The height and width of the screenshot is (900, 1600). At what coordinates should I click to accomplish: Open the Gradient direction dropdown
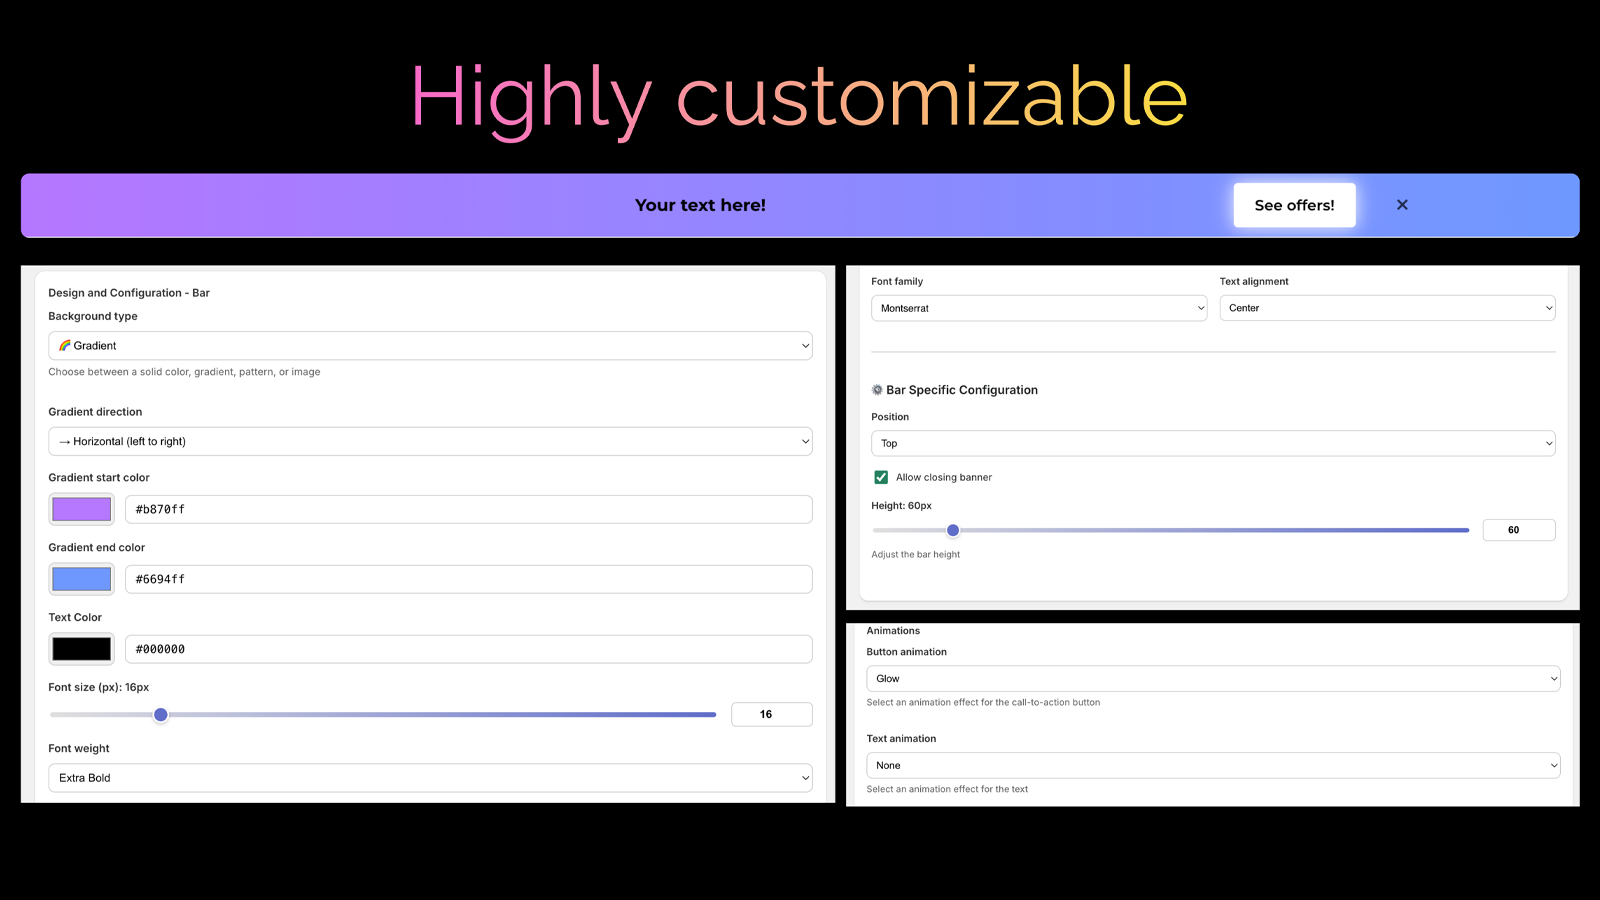pyautogui.click(x=430, y=441)
